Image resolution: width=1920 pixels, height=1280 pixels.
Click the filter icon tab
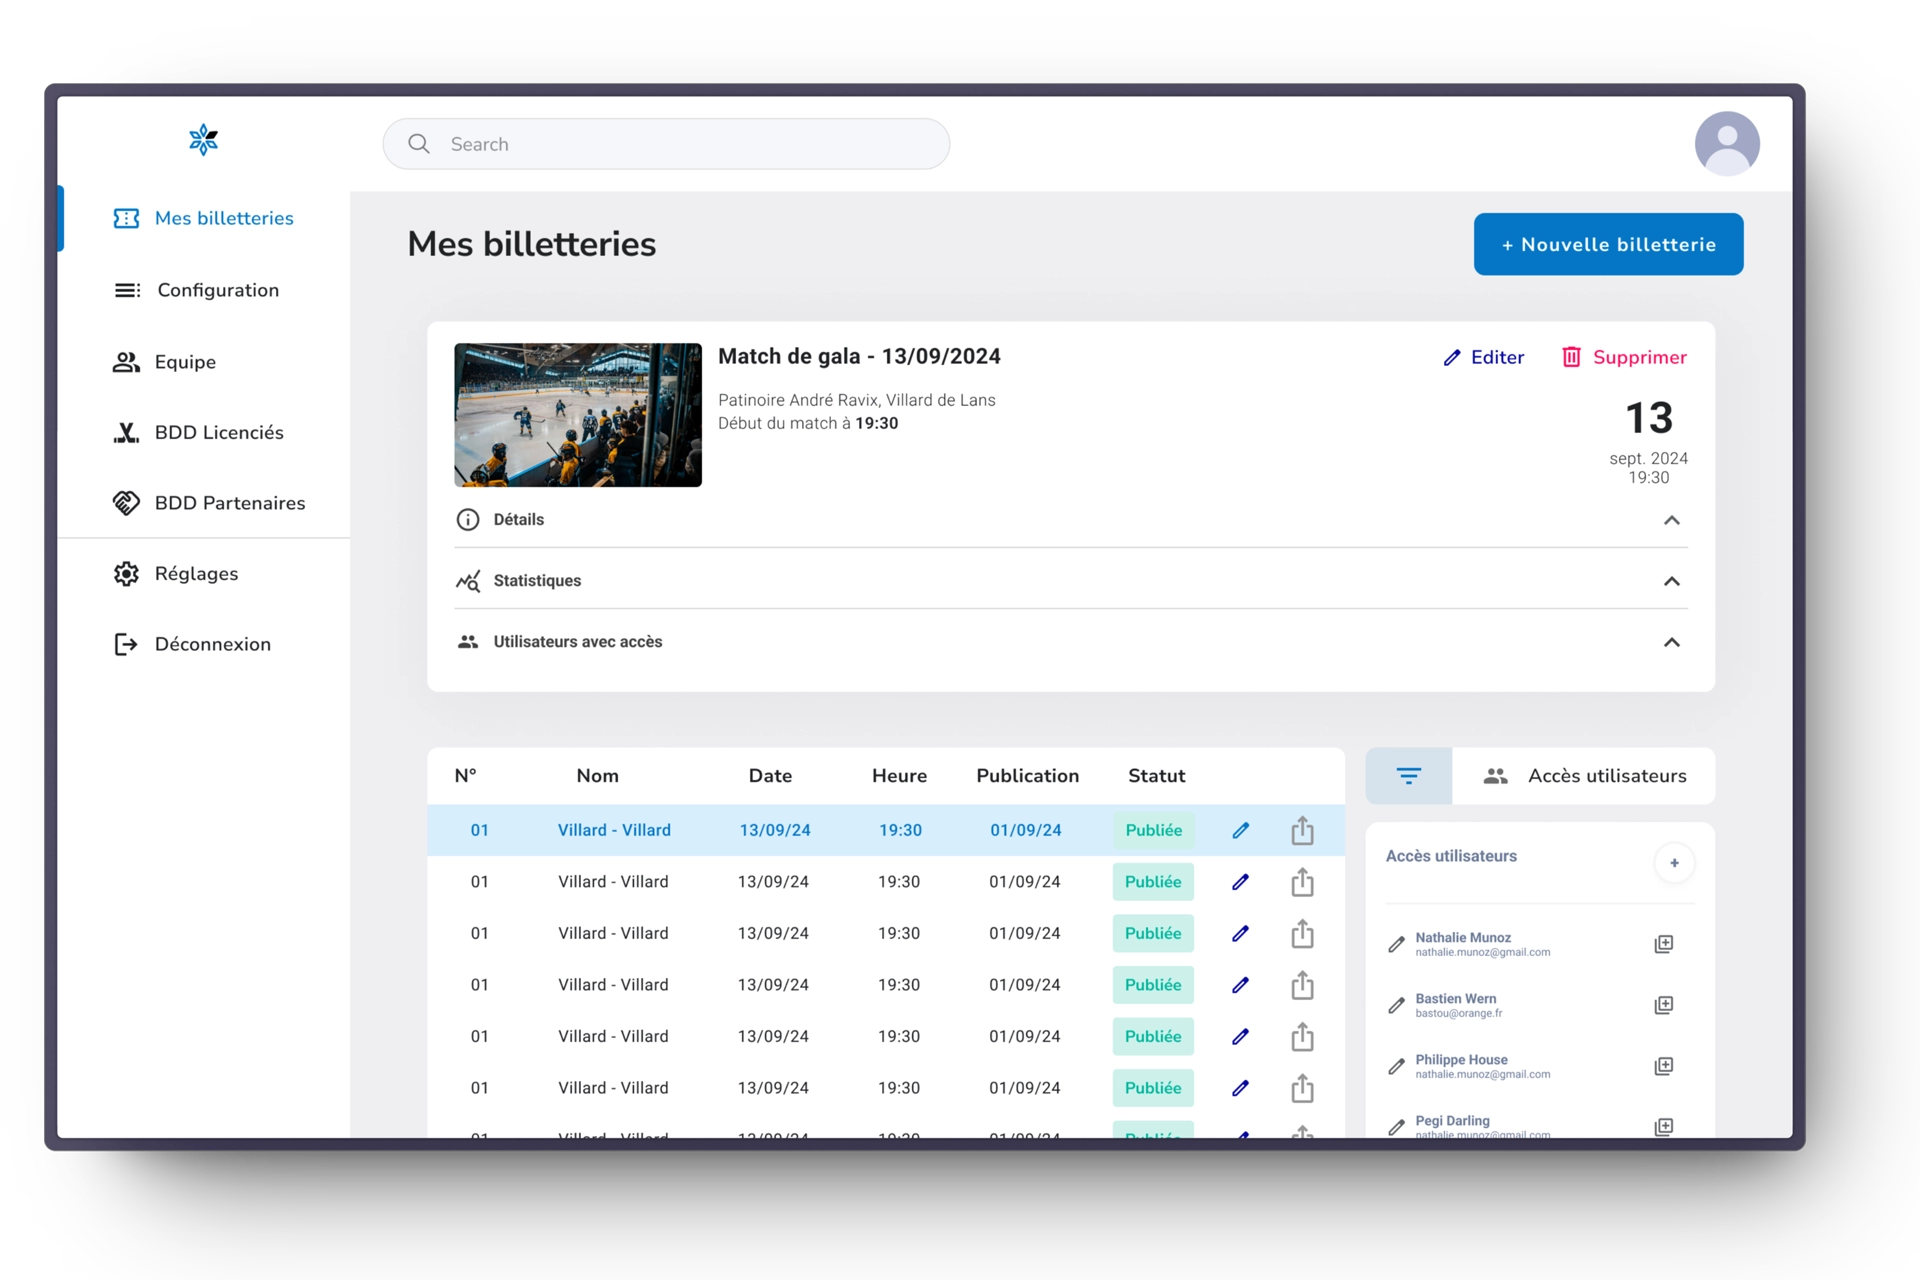(1408, 776)
